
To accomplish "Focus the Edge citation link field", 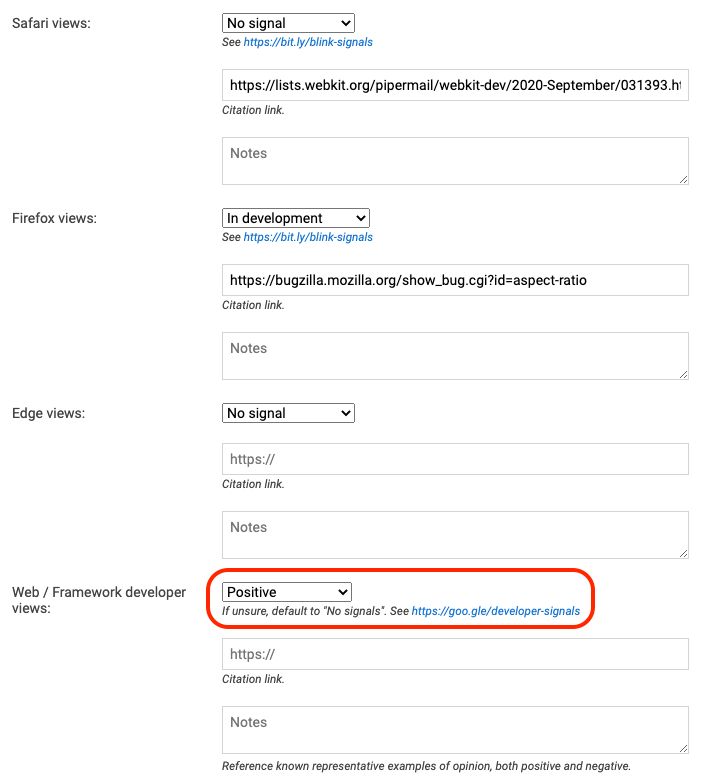I will 455,459.
